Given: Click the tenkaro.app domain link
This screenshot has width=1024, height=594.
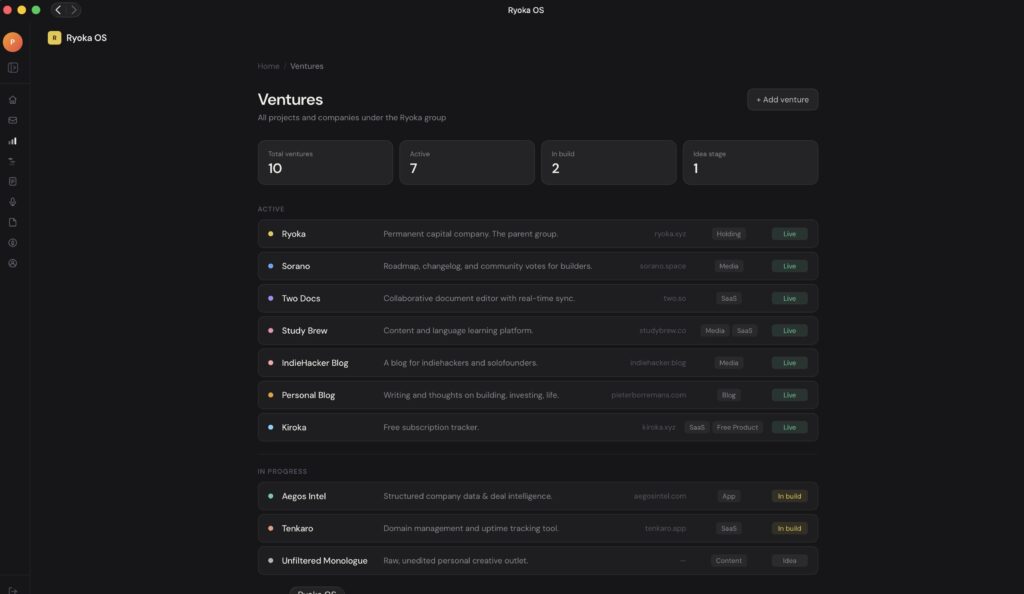Looking at the screenshot, I should coord(665,528).
